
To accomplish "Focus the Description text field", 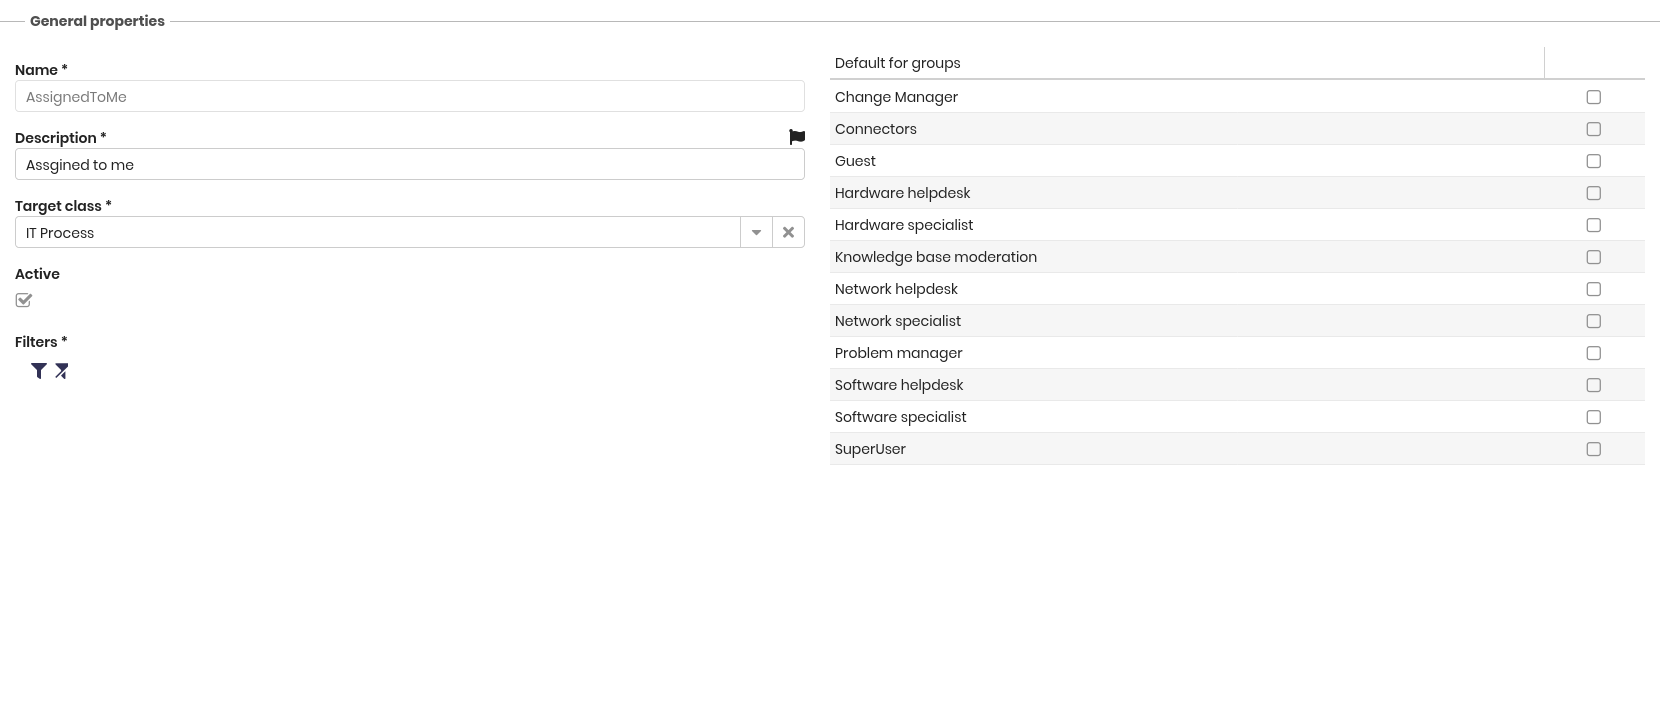I will 409,165.
